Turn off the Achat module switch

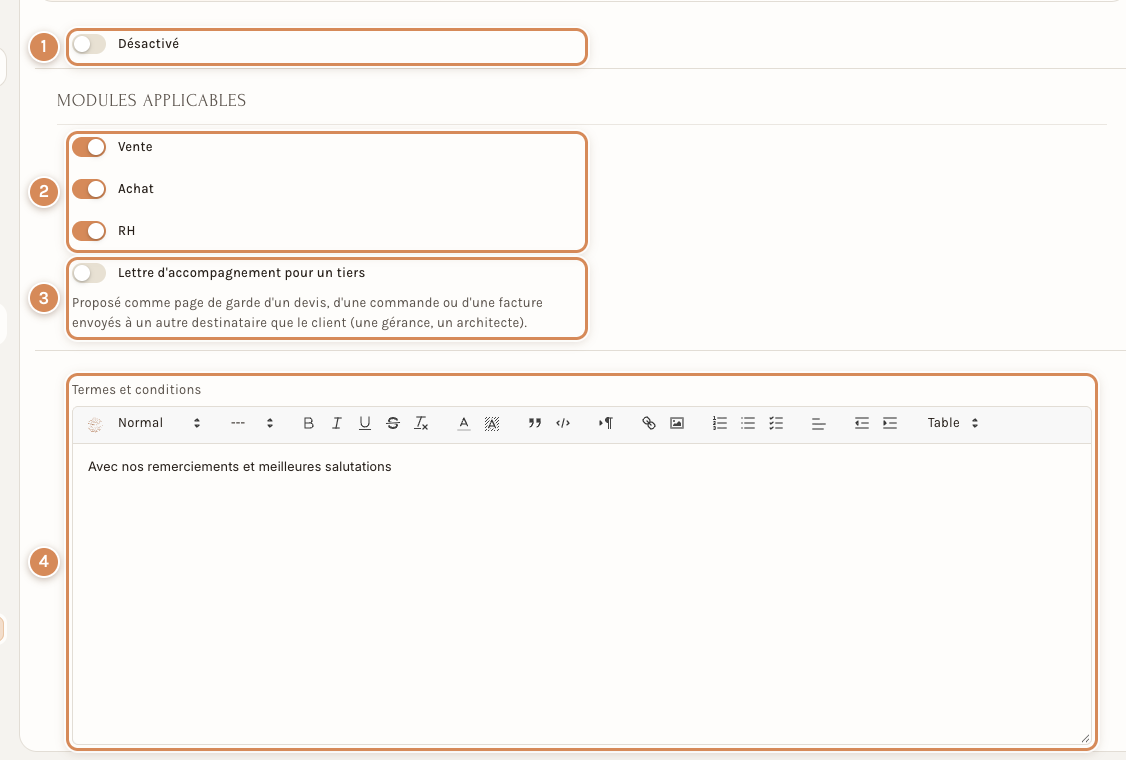tap(89, 189)
